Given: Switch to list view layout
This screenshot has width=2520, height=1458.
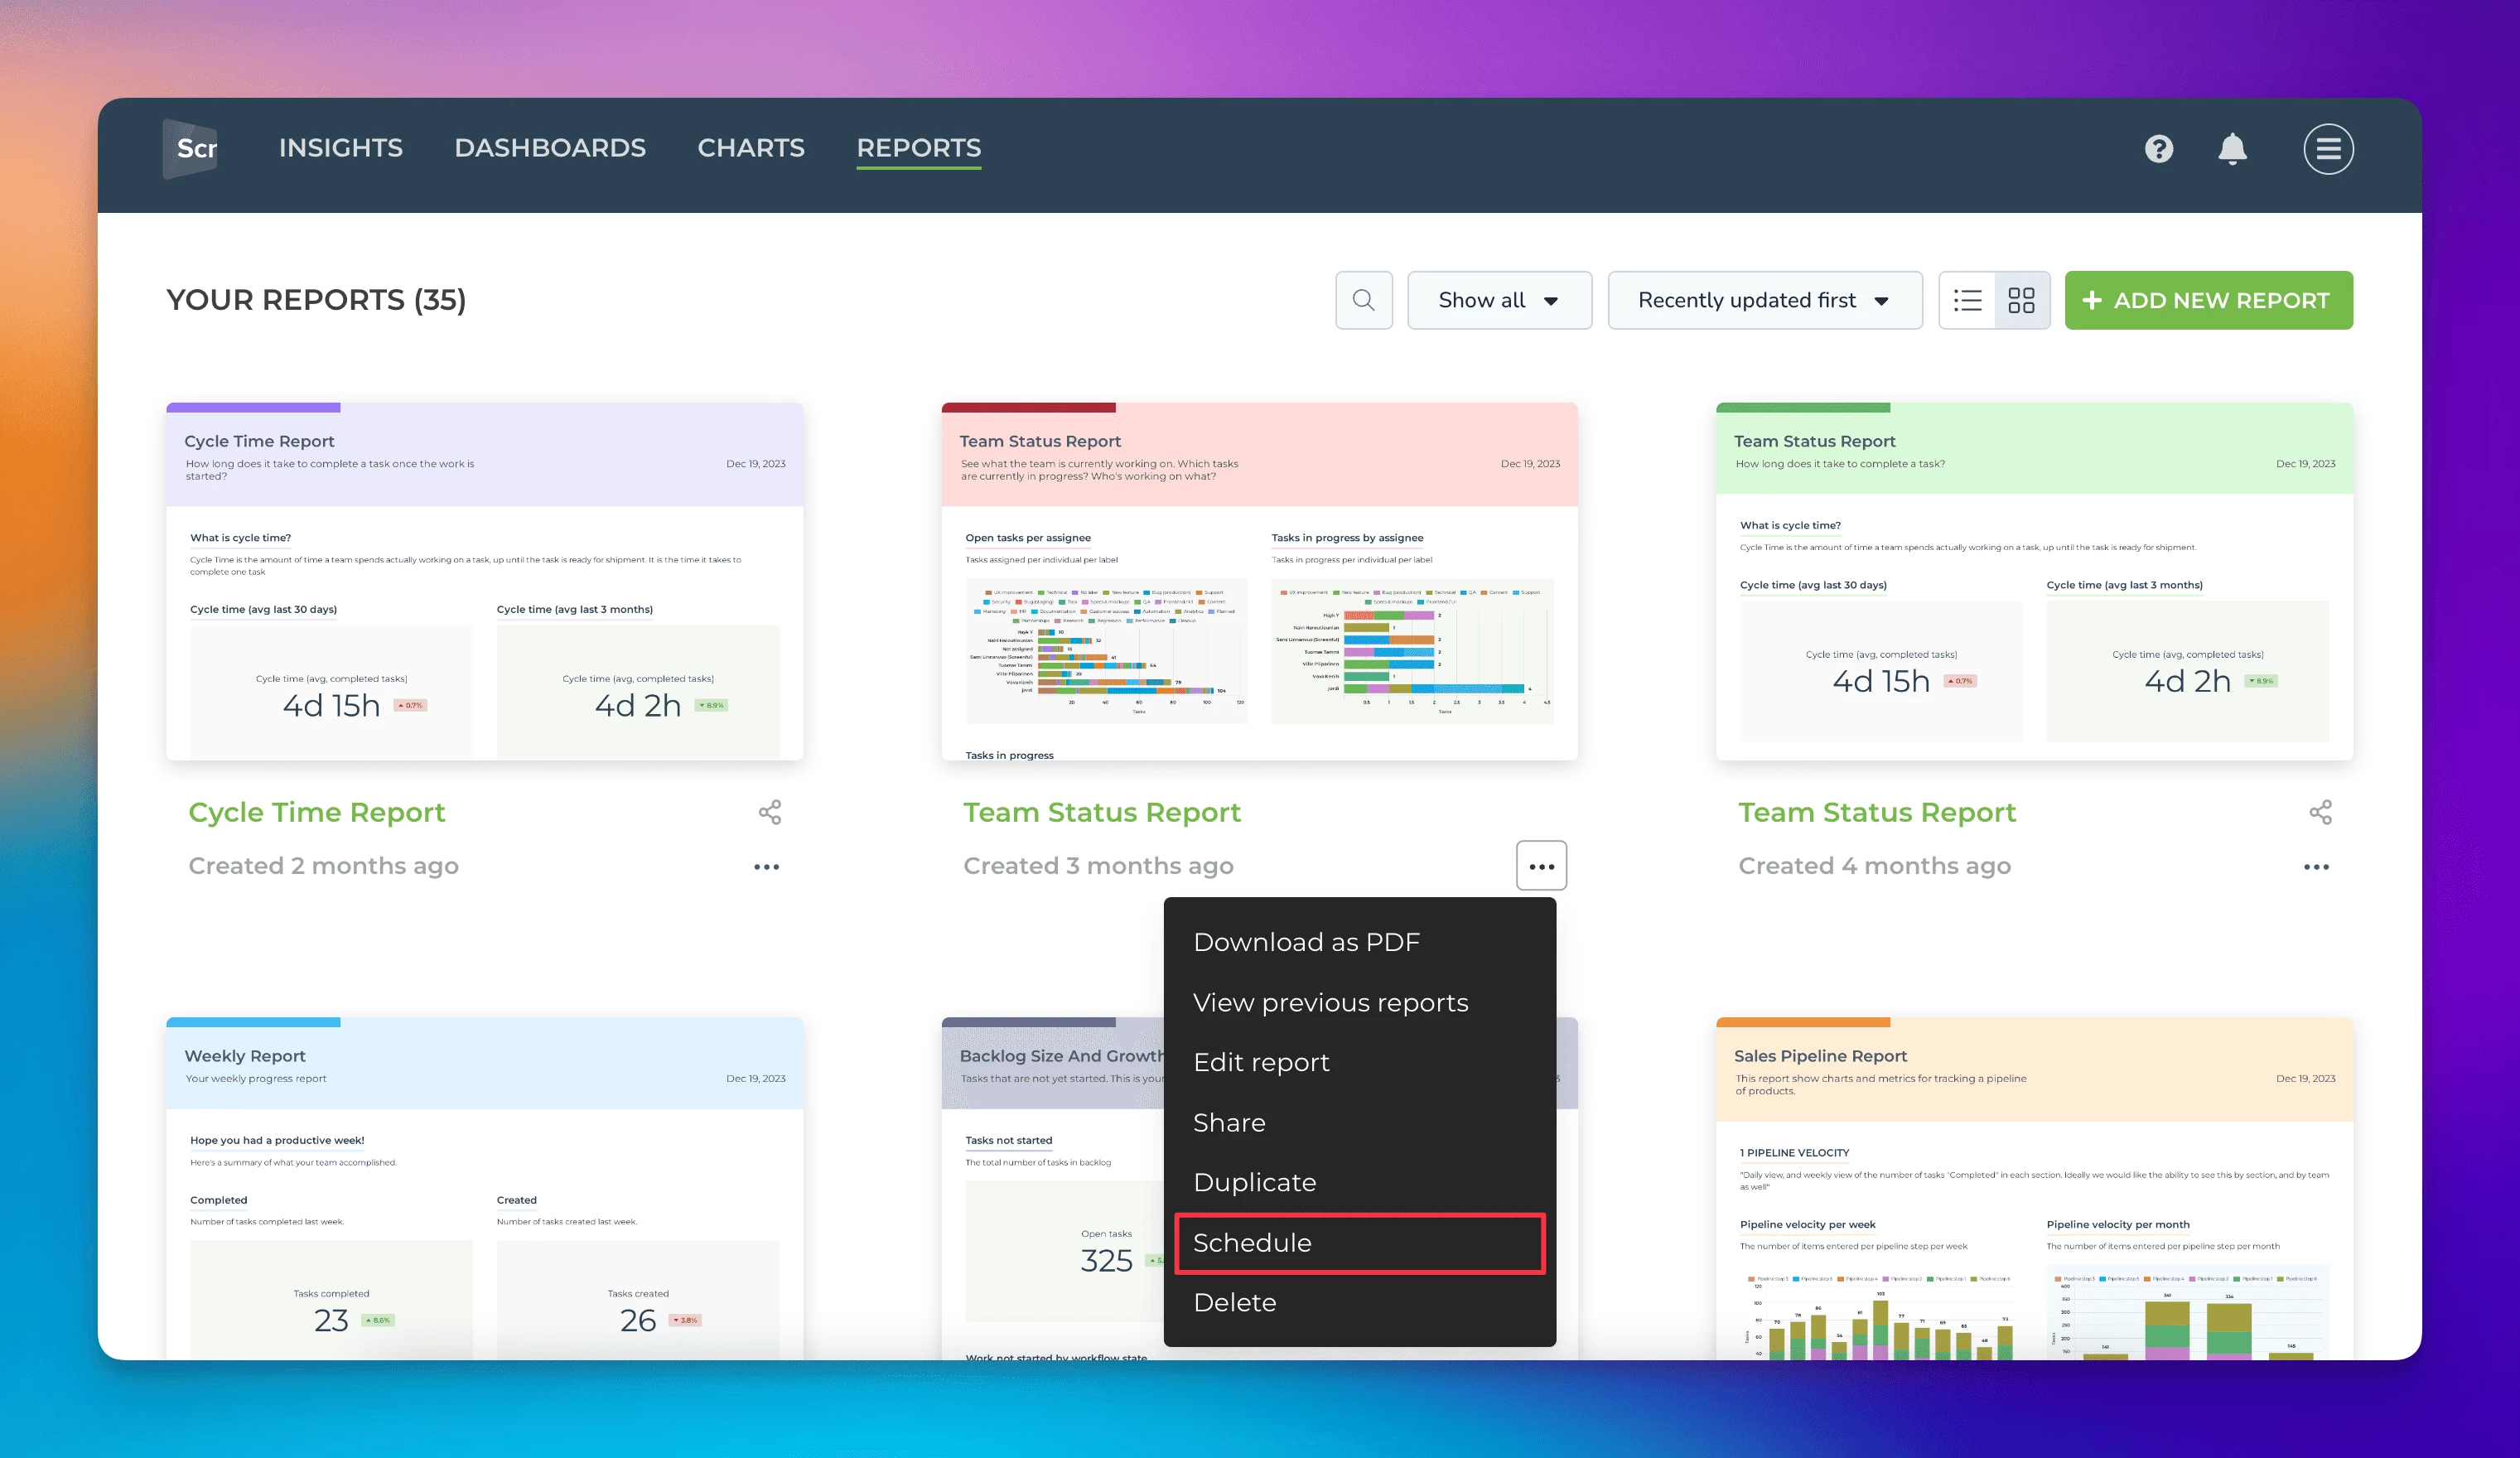Looking at the screenshot, I should tap(1967, 300).
